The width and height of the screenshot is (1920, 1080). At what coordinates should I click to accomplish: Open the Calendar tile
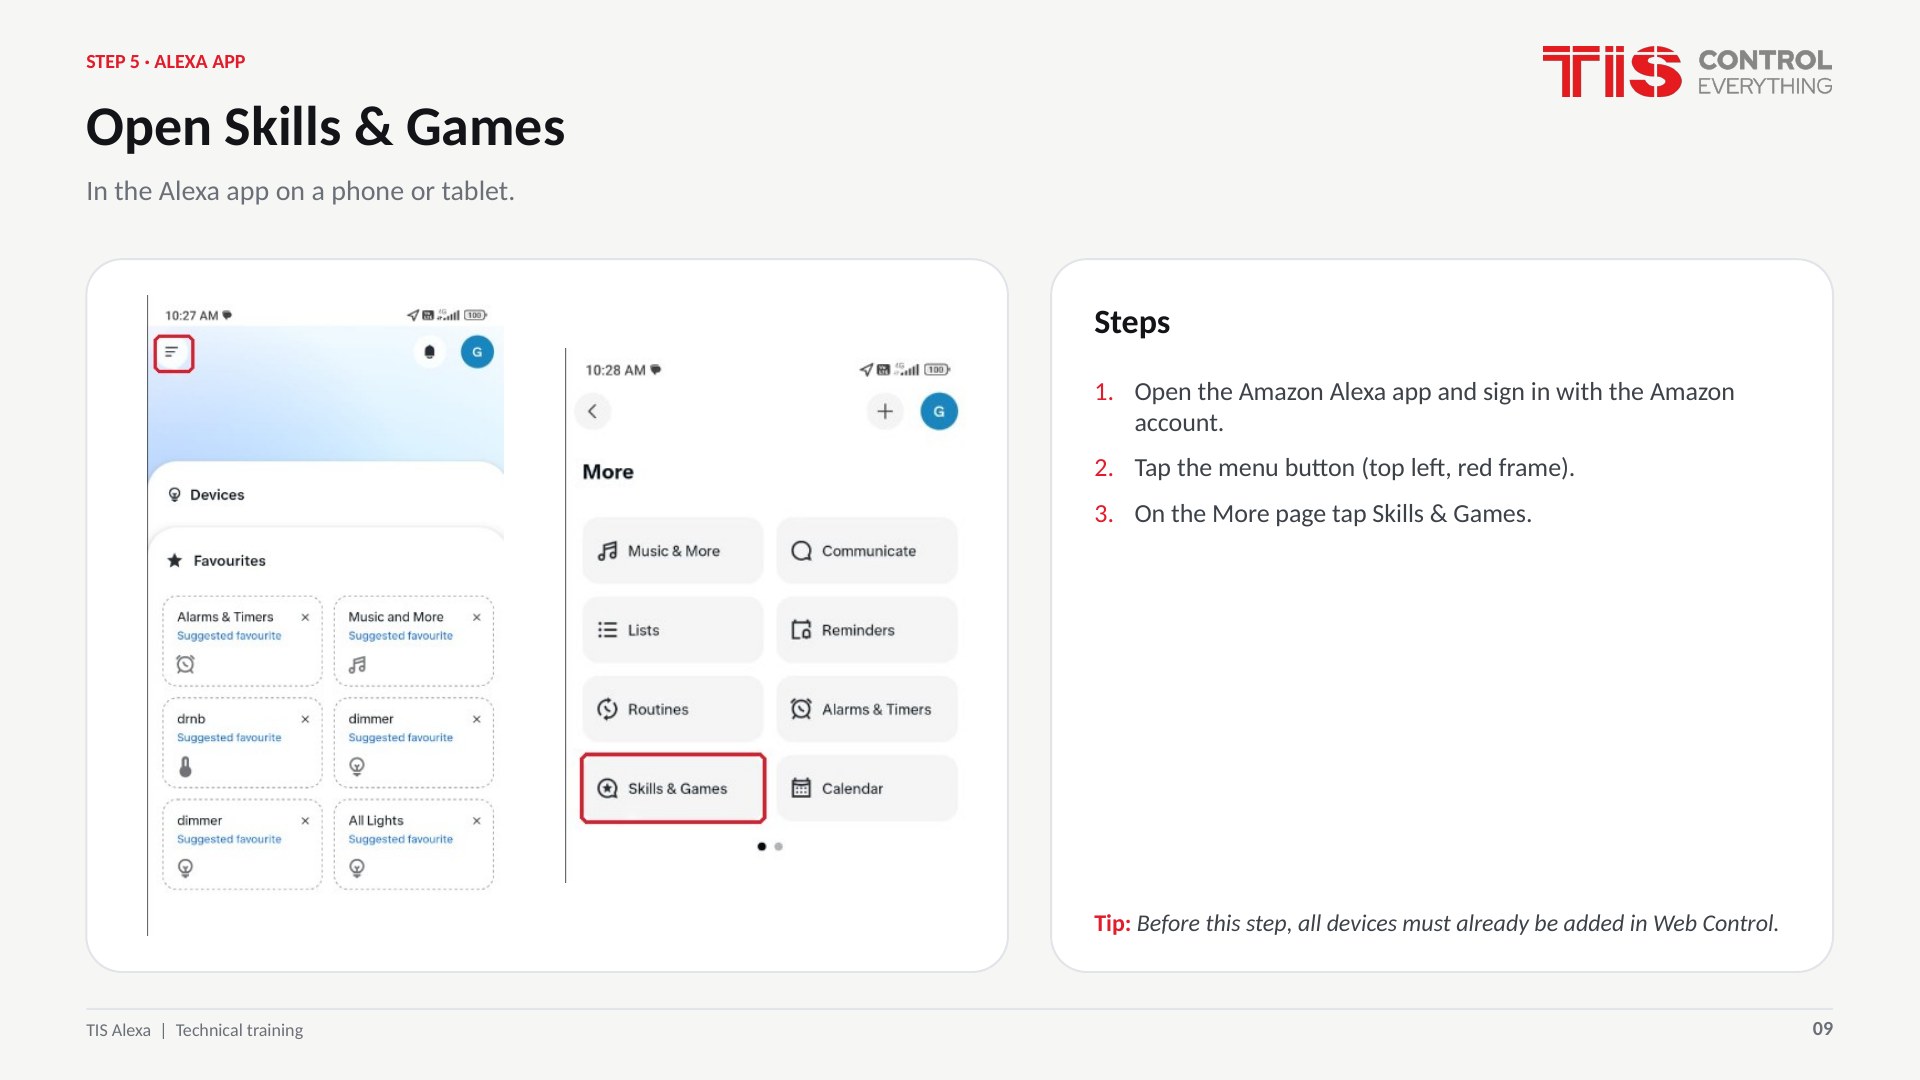pyautogui.click(x=867, y=788)
